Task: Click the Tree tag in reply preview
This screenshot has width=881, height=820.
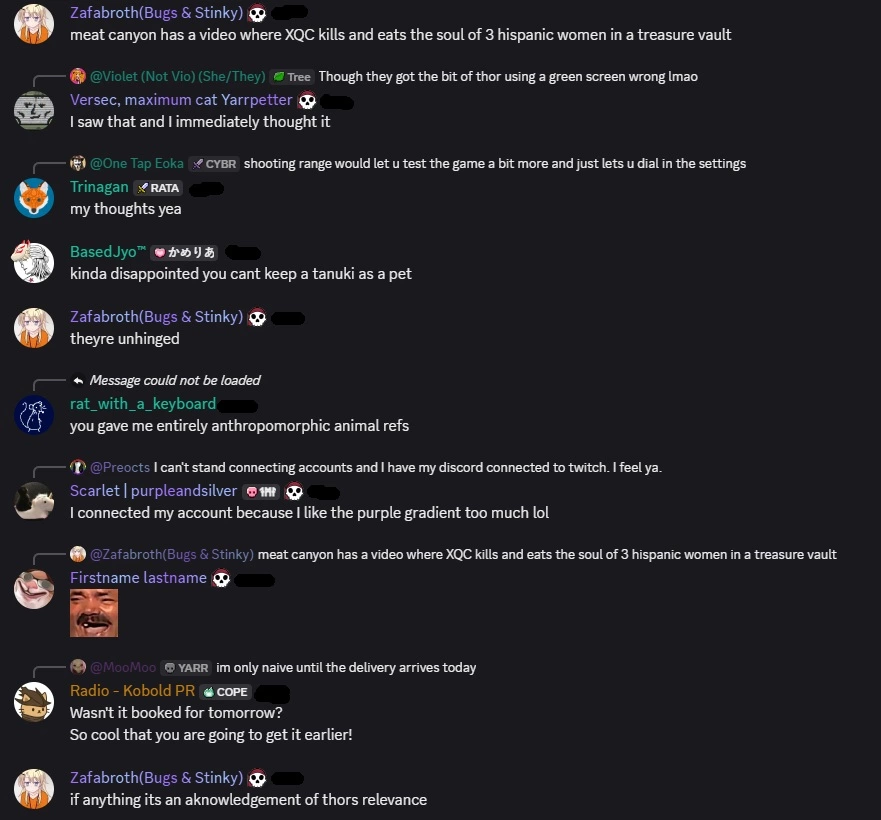Action: point(292,77)
